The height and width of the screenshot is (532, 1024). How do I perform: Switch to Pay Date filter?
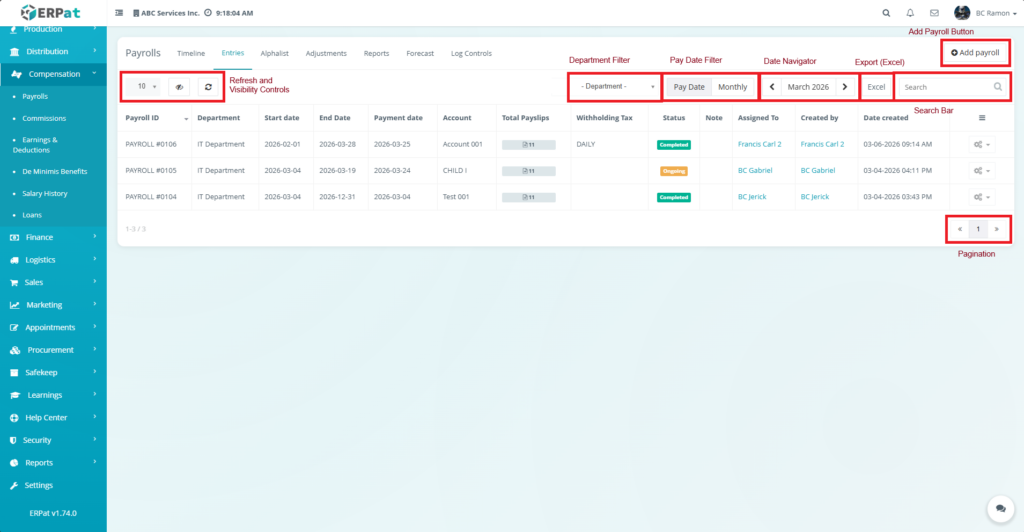click(689, 87)
